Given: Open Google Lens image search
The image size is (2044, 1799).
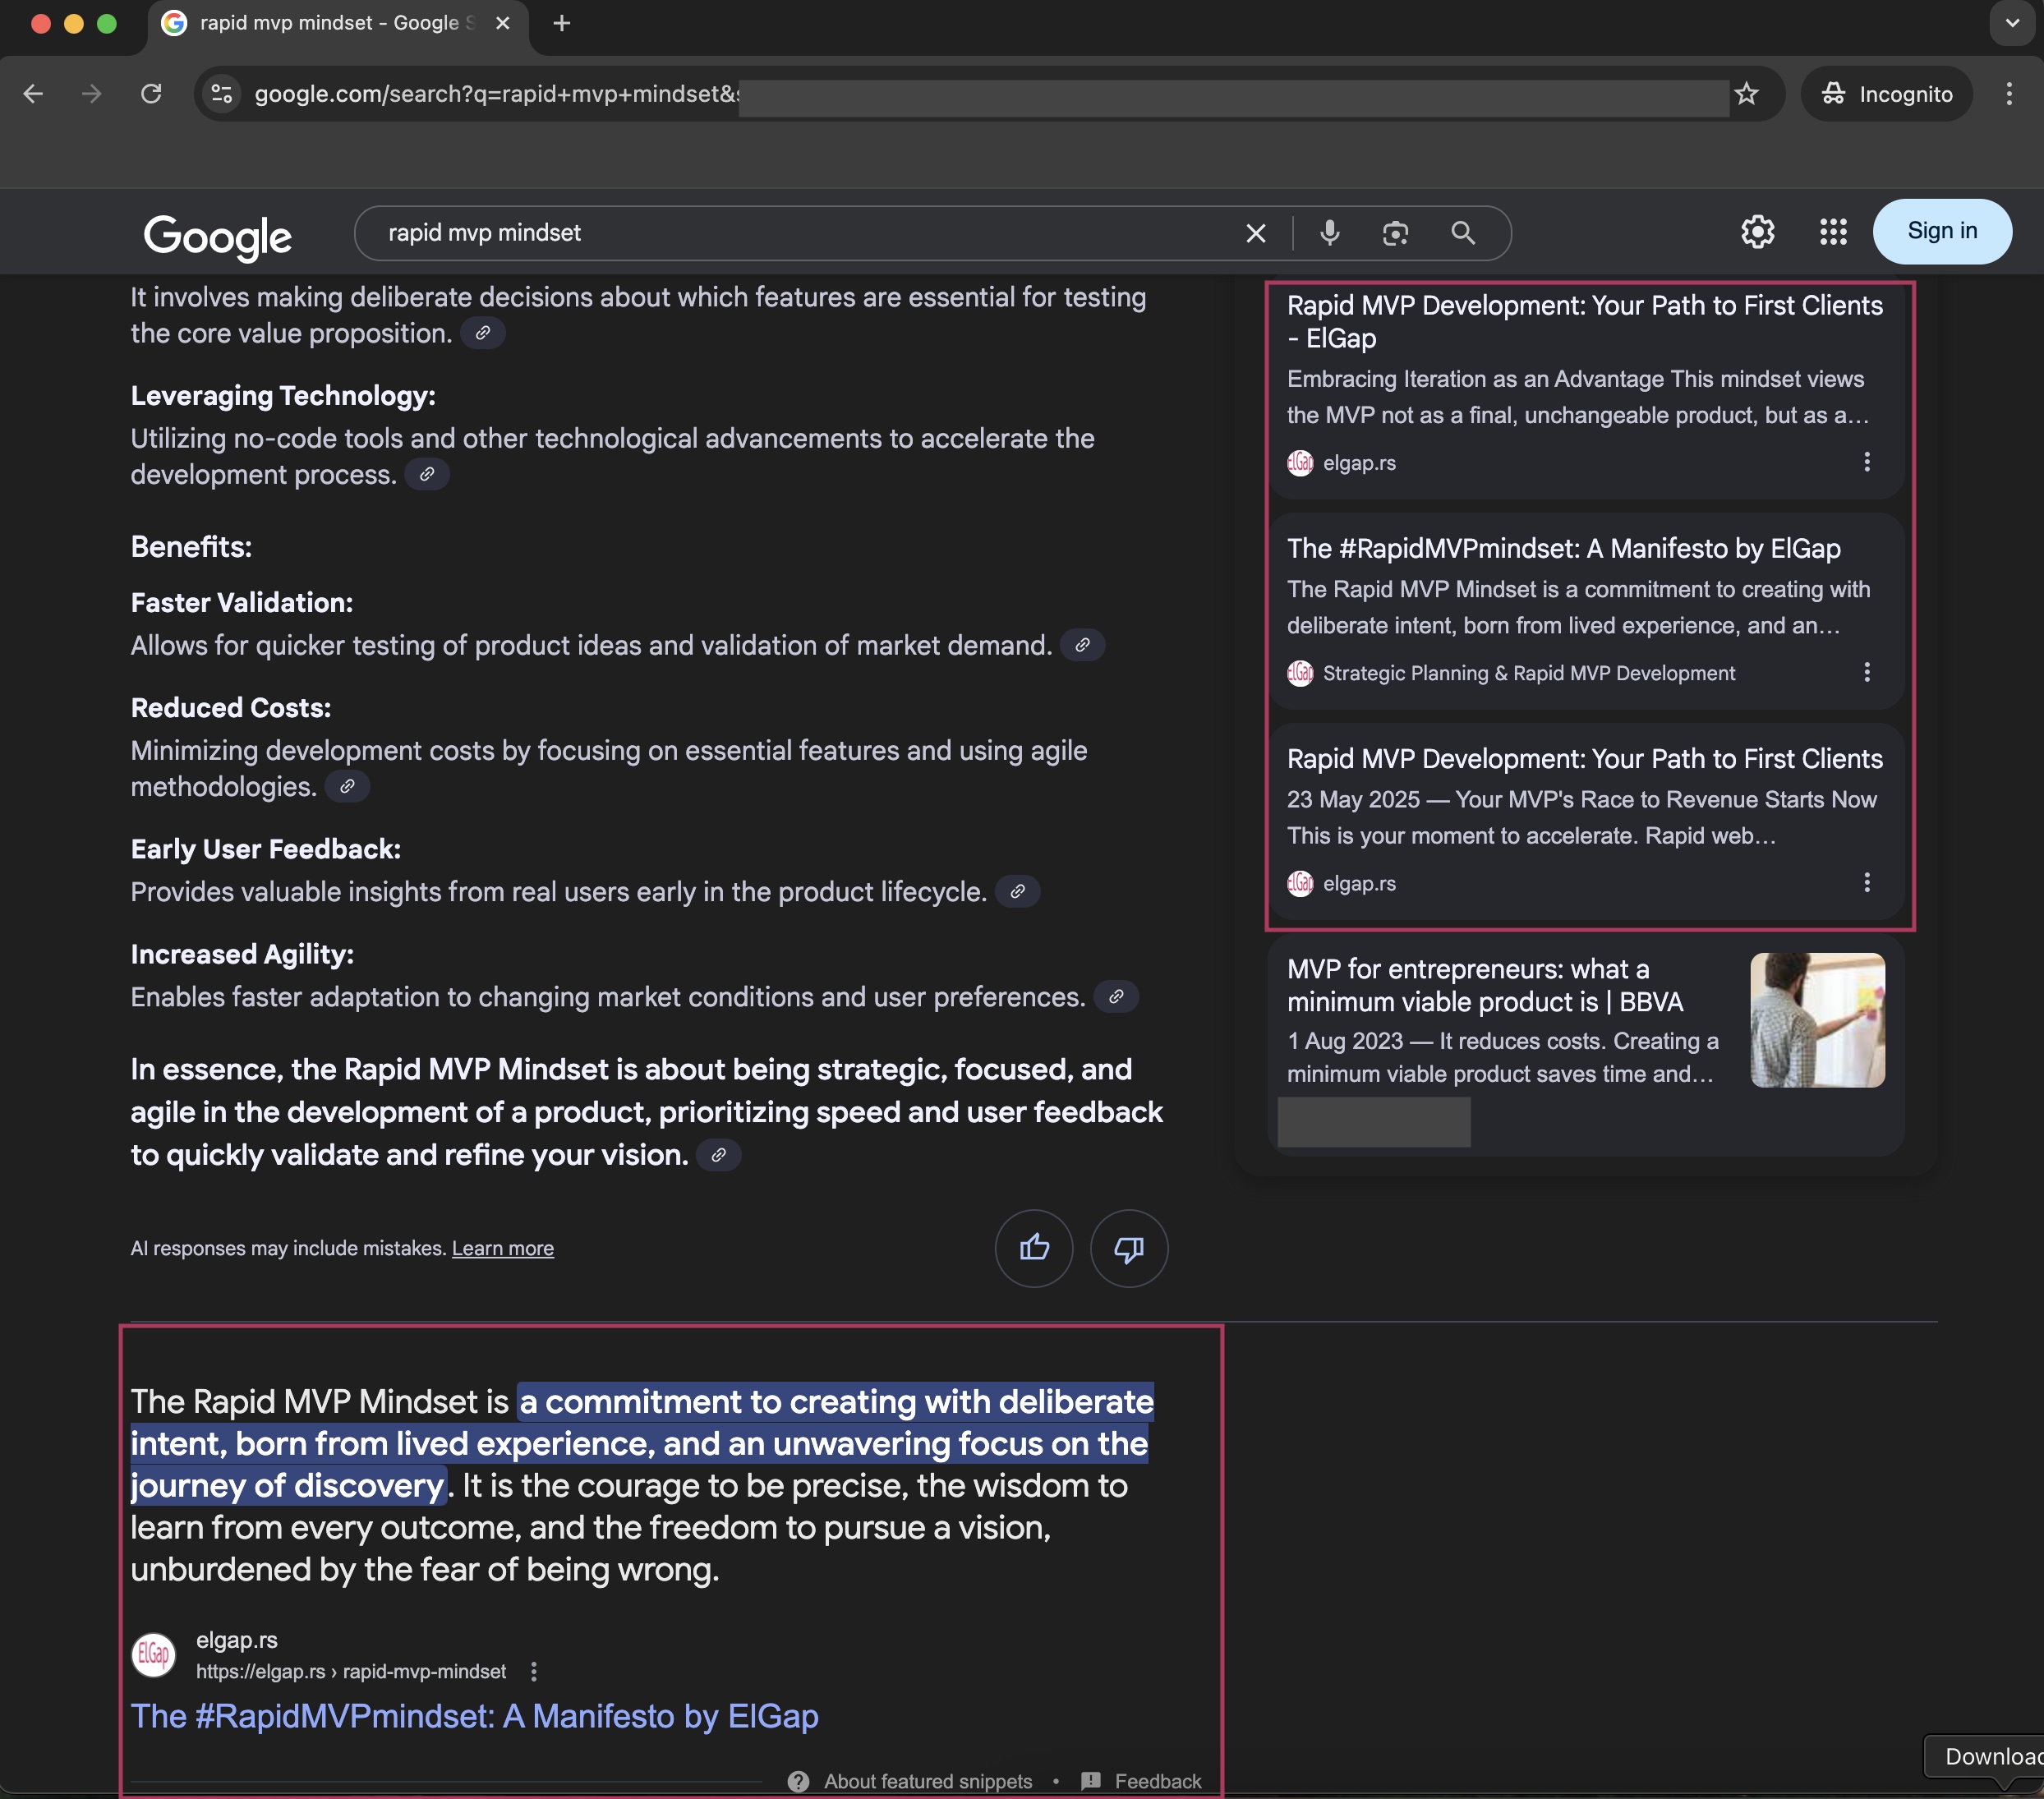Looking at the screenshot, I should click(x=1395, y=233).
